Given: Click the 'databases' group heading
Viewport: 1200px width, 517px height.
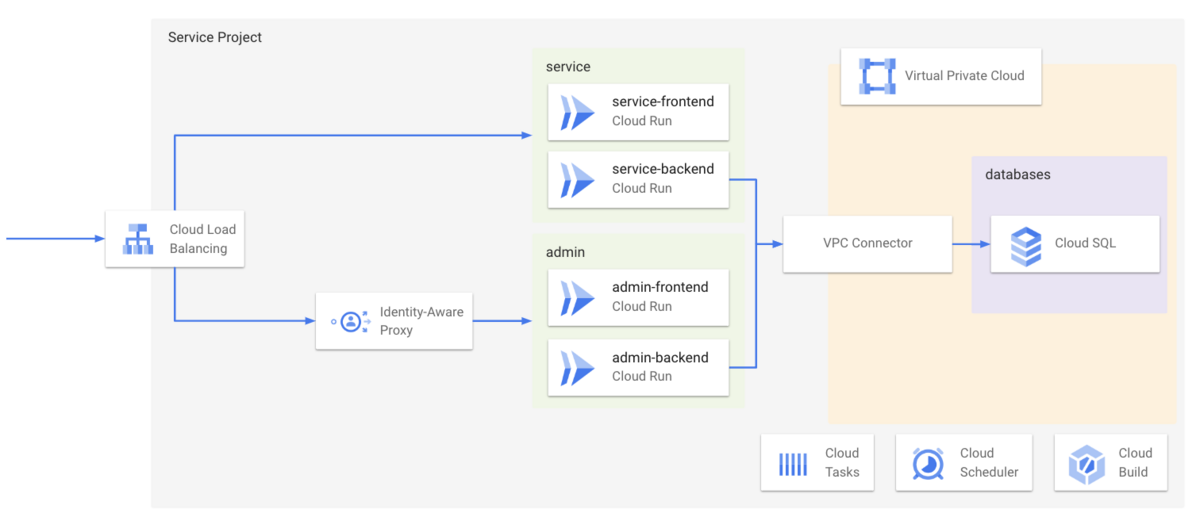Looking at the screenshot, I should pyautogui.click(x=1018, y=175).
